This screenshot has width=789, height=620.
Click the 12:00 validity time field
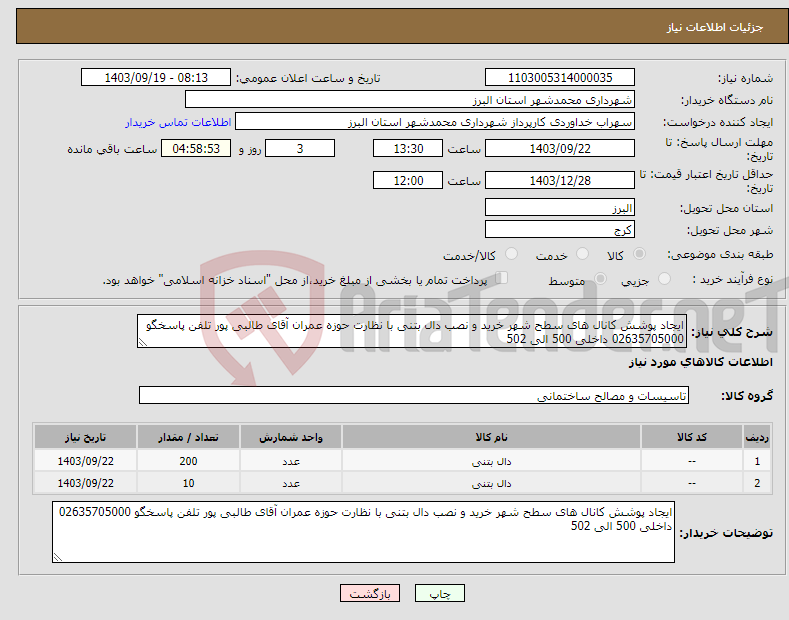pos(408,180)
